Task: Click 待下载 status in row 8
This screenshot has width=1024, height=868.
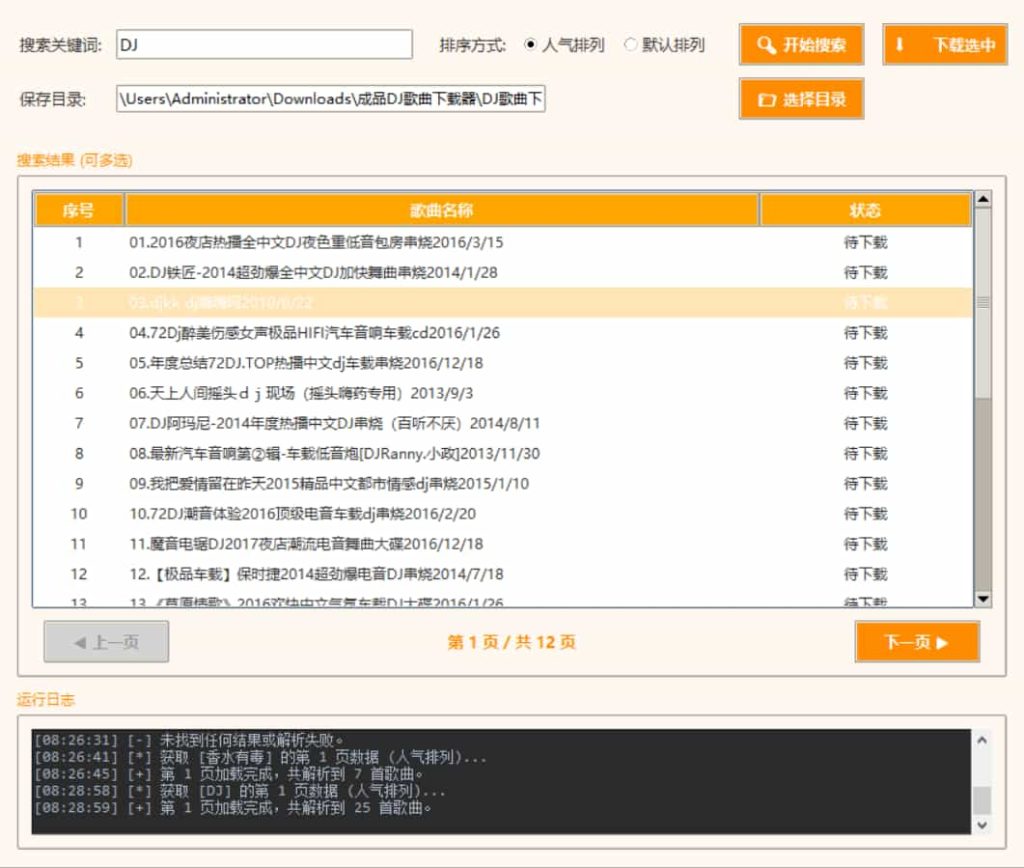Action: 865,453
